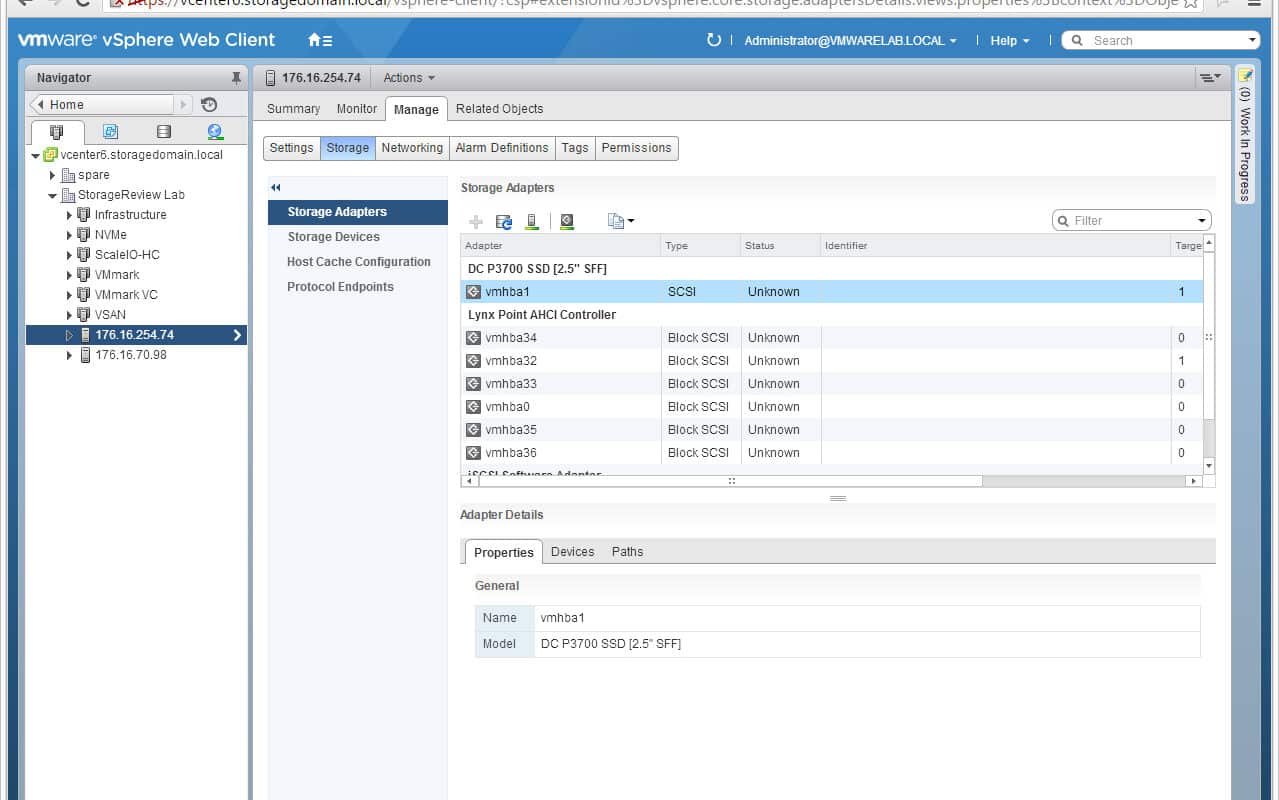
Task: Click scroll-down arrow of adapters table scrollbar
Action: 1209,466
